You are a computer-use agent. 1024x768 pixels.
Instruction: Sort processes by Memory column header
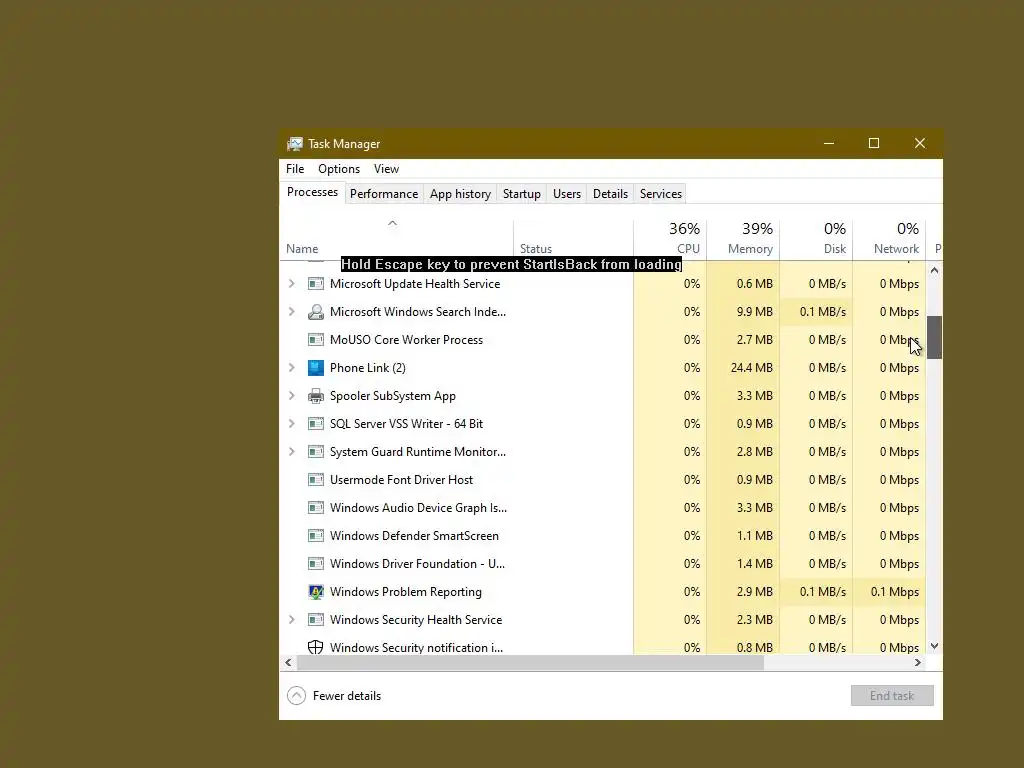[743, 239]
